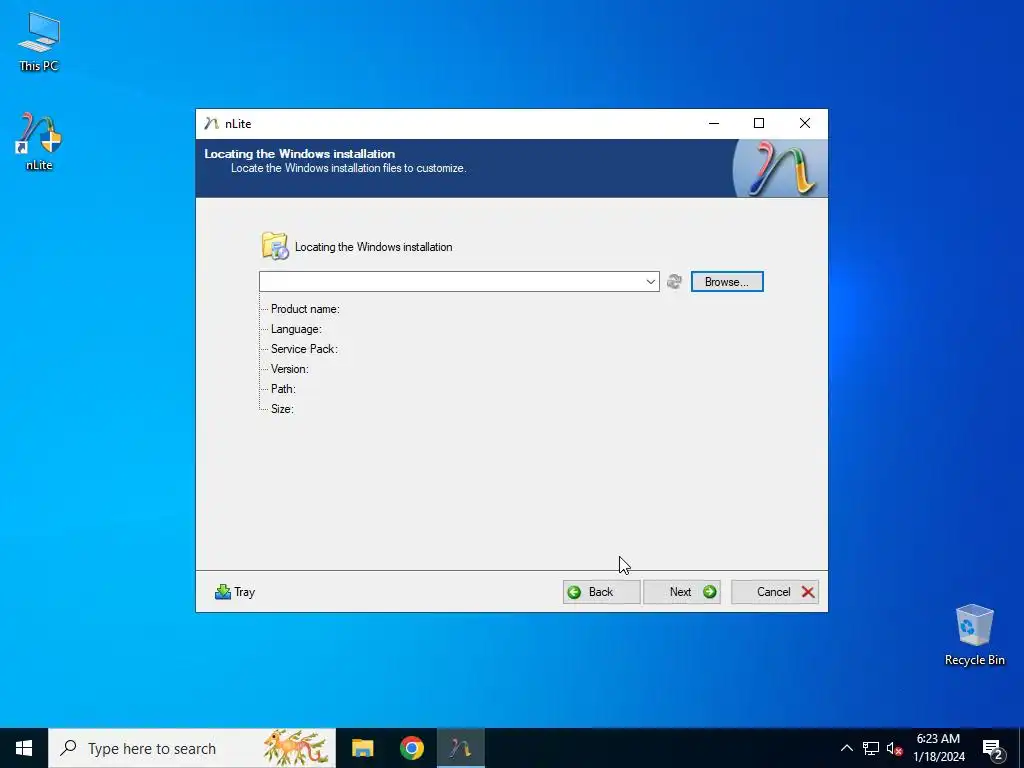This screenshot has height=768, width=1024.
Task: Click the nLite taskbar button
Action: (x=461, y=748)
